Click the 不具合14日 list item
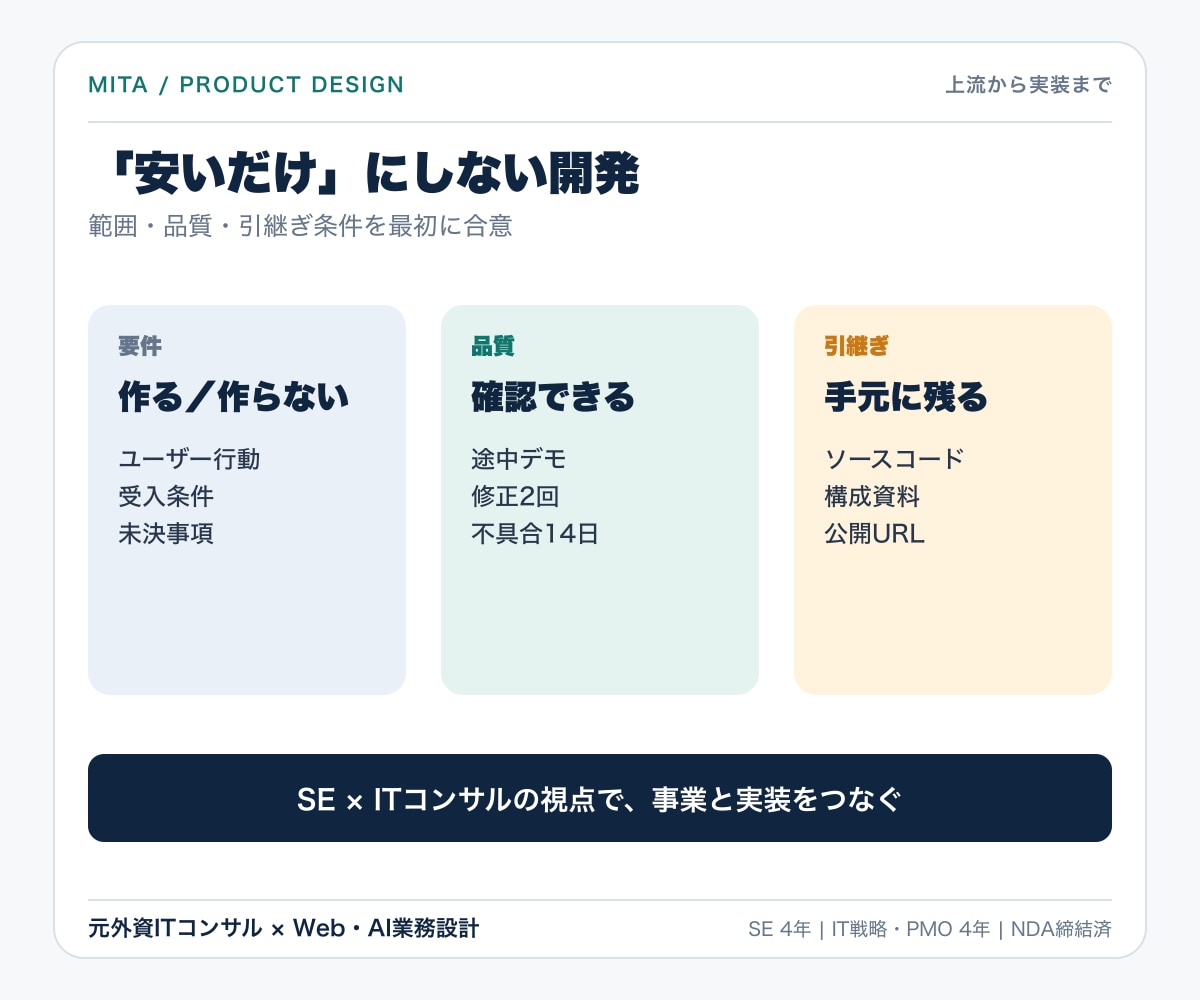 pos(535,533)
